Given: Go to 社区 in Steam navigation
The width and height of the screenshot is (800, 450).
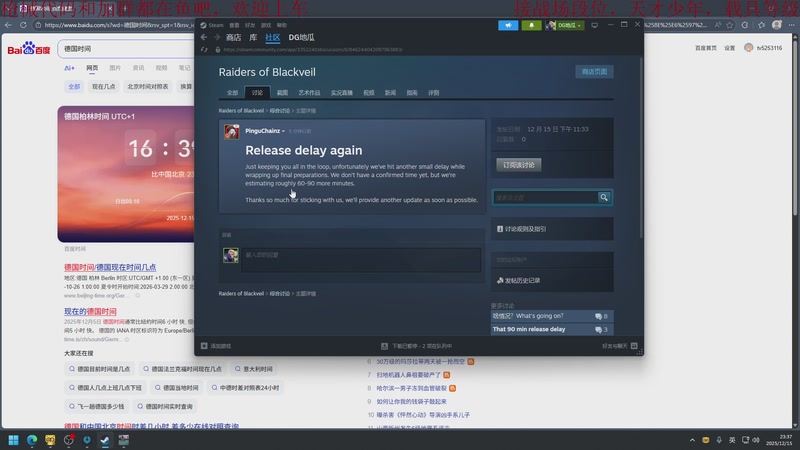Looking at the screenshot, I should pos(272,37).
